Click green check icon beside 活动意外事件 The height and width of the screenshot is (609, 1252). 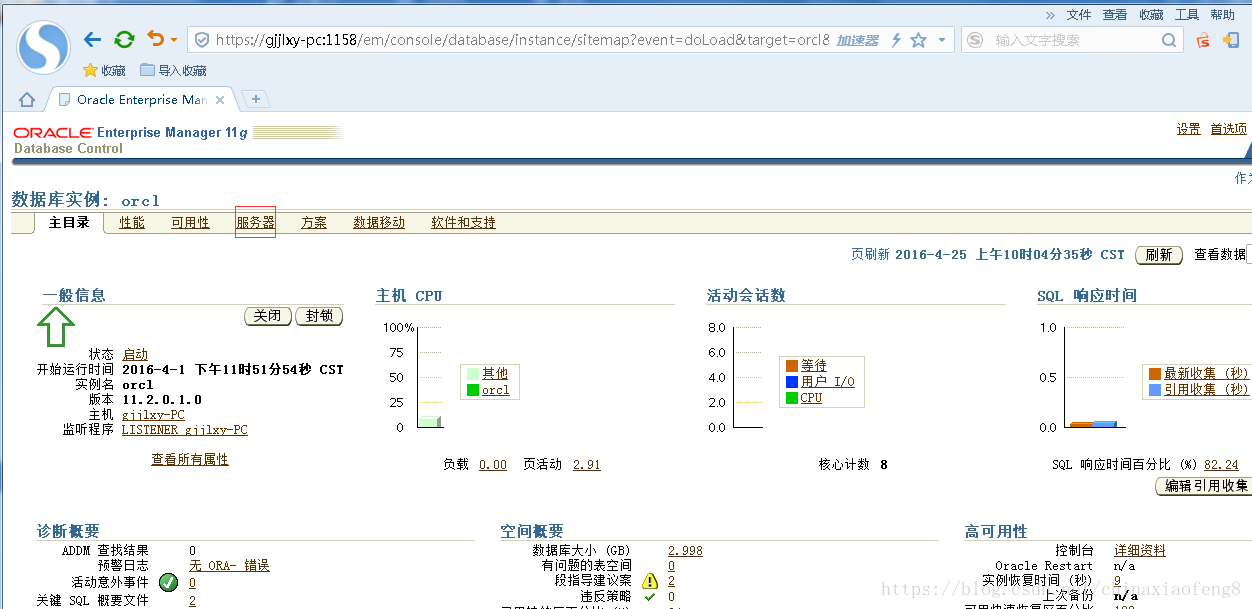[x=168, y=582]
